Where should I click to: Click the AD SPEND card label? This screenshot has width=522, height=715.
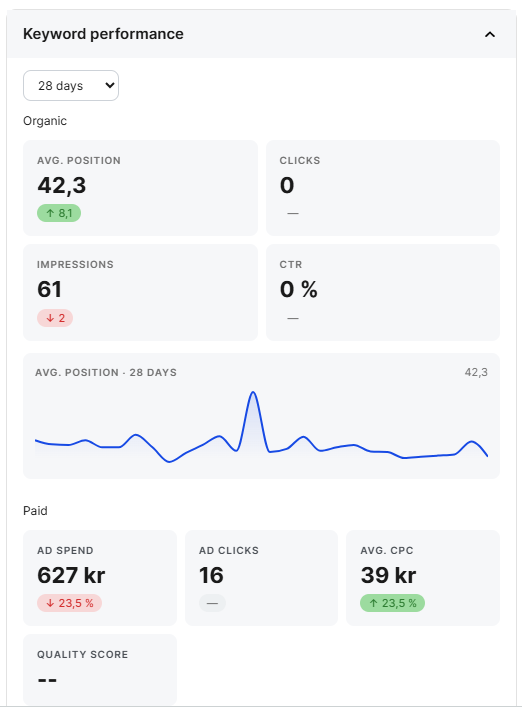(x=65, y=550)
